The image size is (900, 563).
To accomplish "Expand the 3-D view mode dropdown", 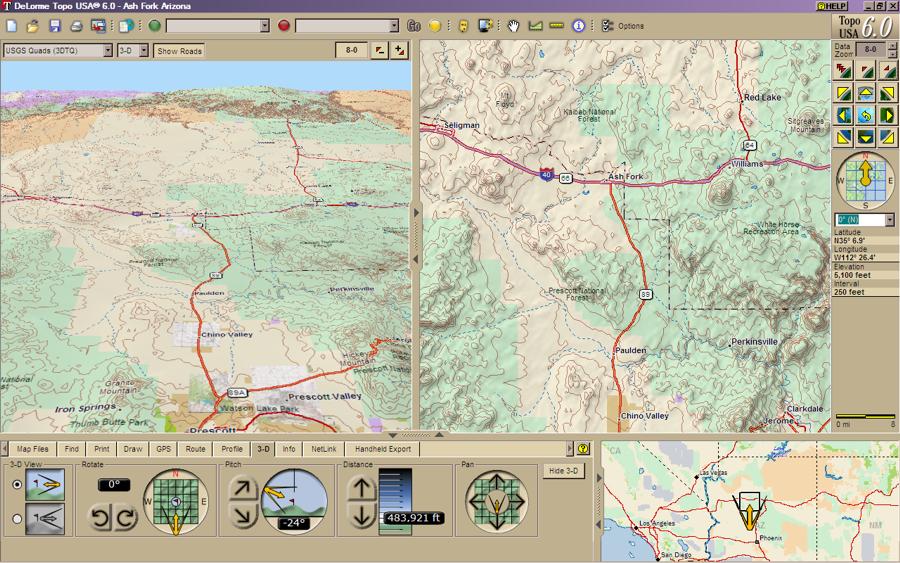I will pos(131,50).
